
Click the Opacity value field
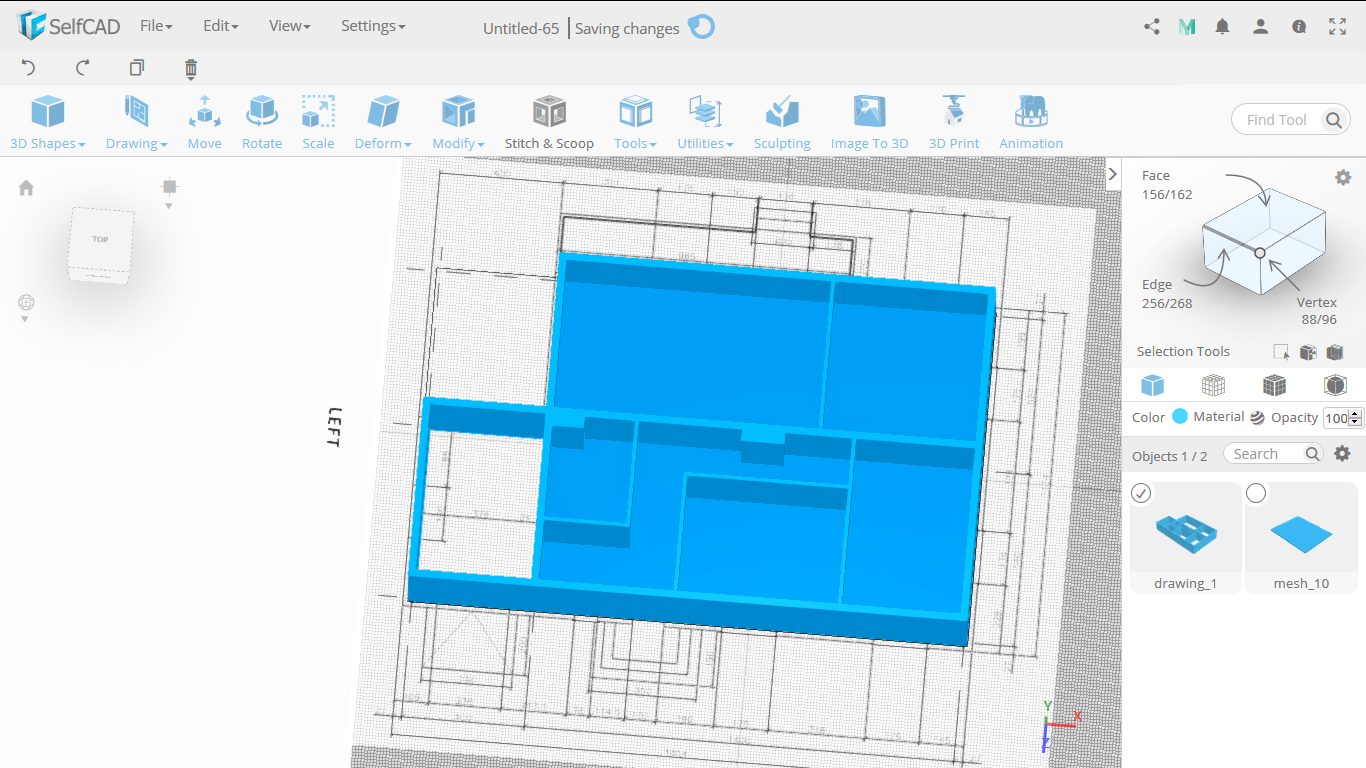coord(1335,418)
